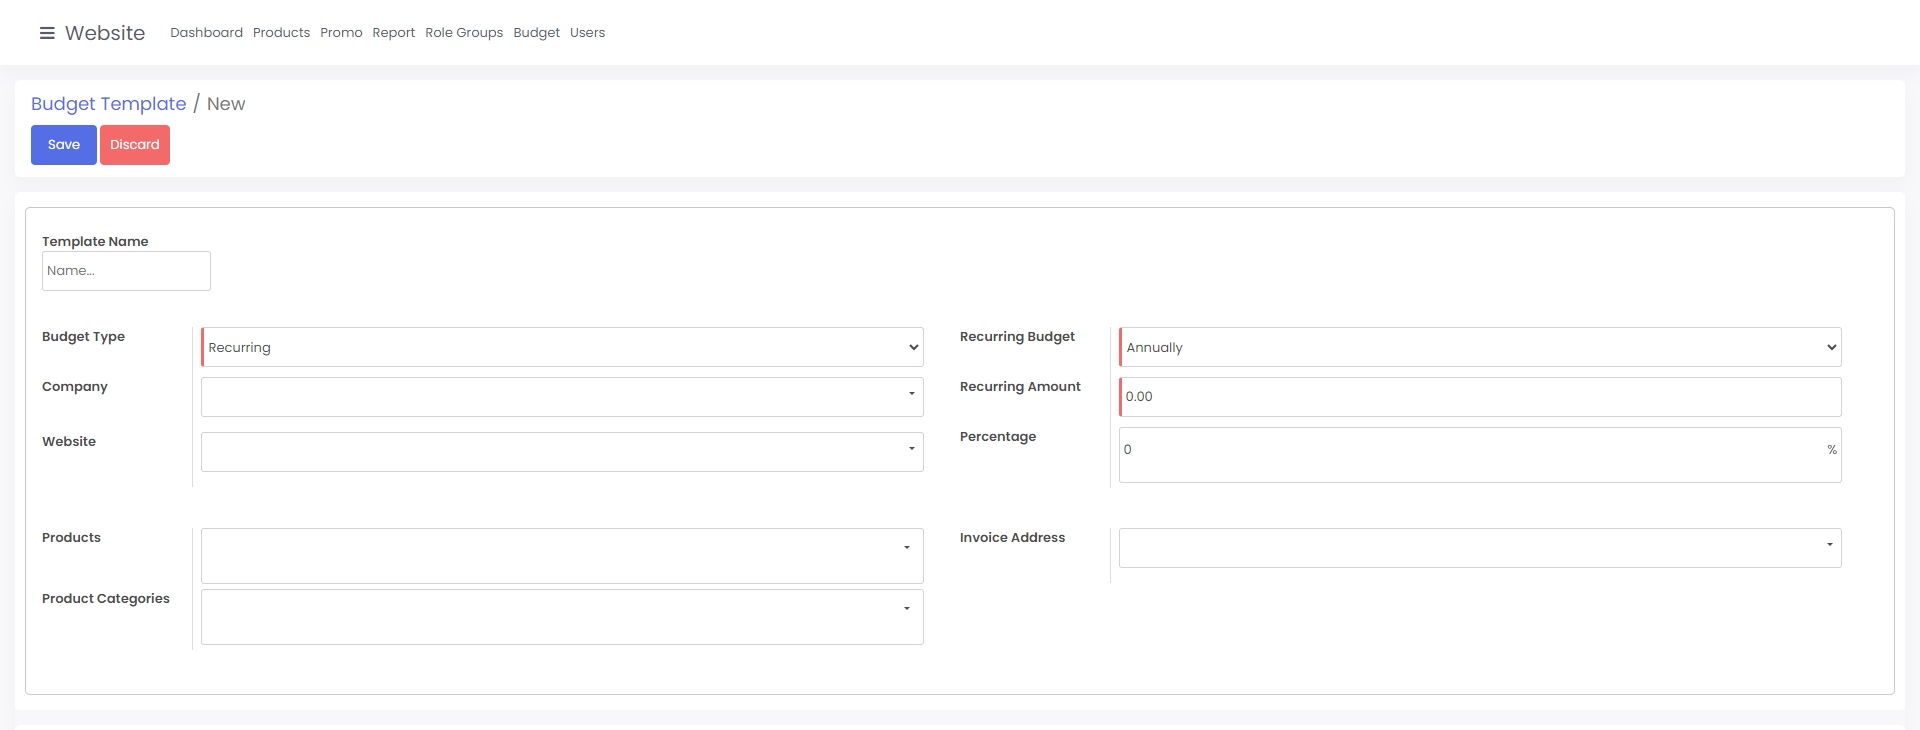Viewport: 1920px width, 730px height.
Task: Open the Promo menu
Action: click(x=341, y=33)
